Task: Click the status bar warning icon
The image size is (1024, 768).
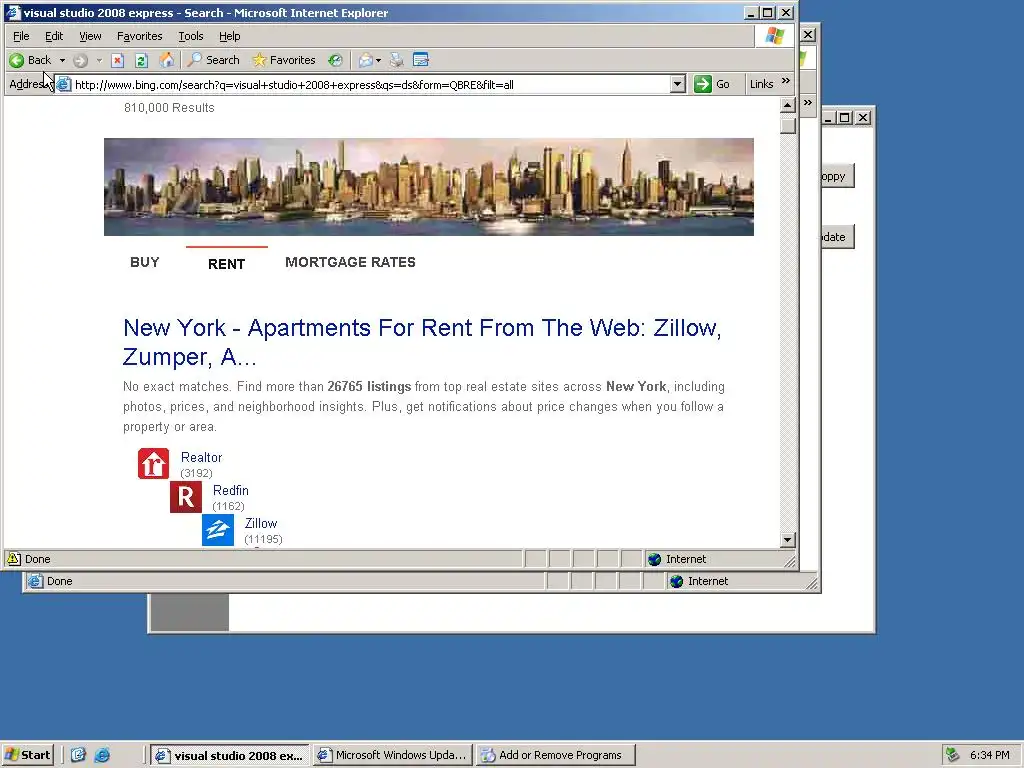Action: (x=14, y=558)
